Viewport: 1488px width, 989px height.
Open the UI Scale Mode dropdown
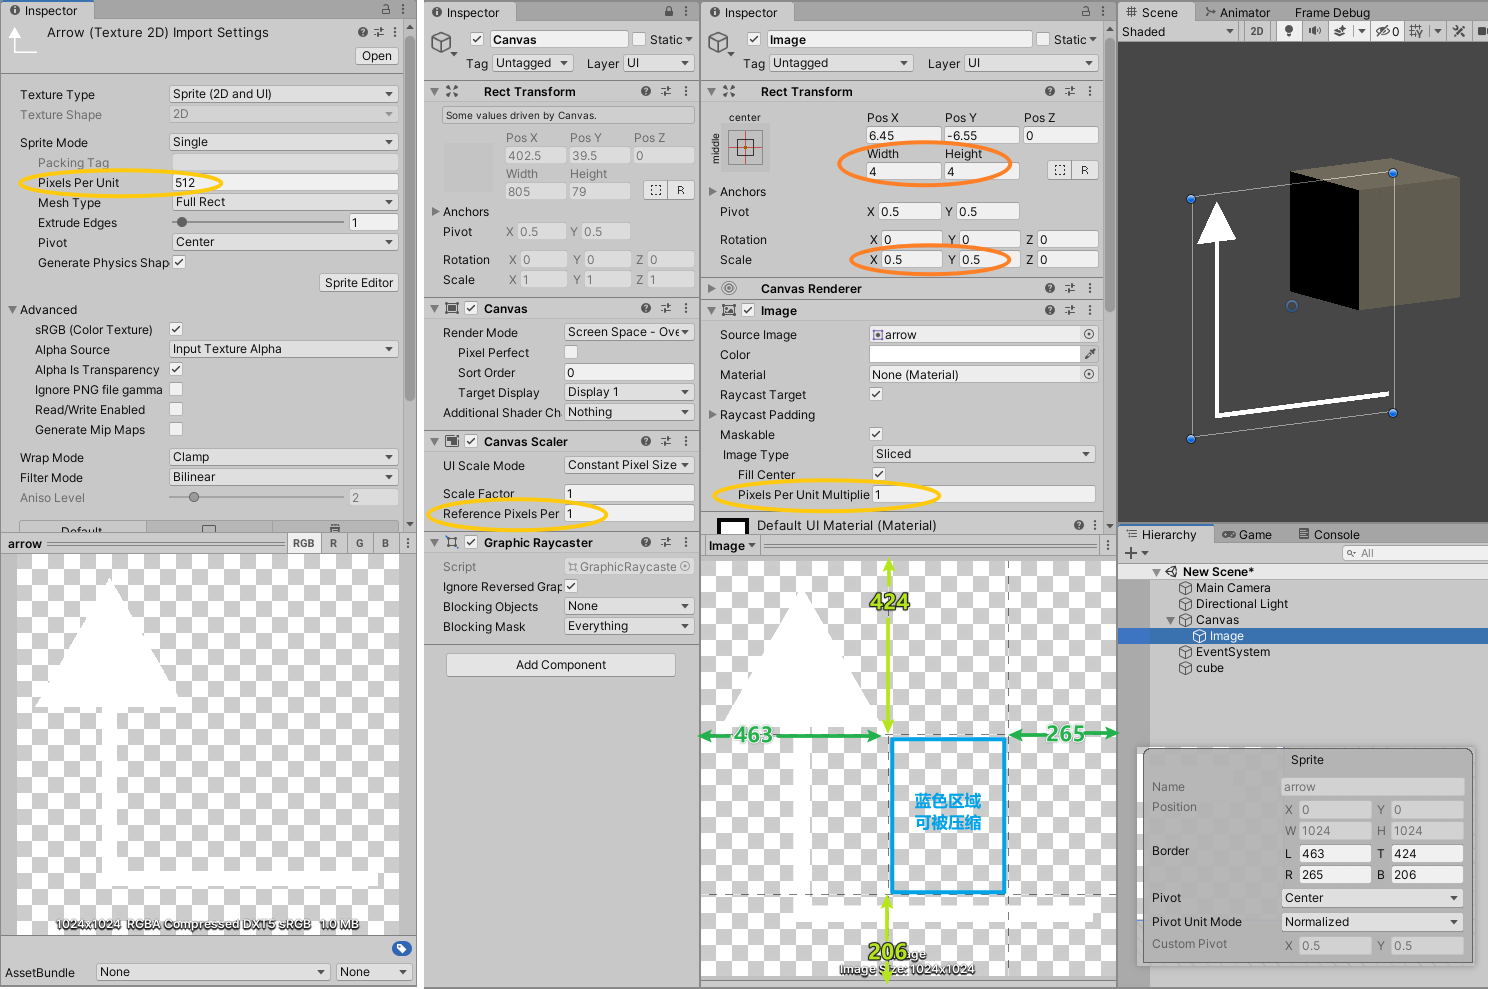click(629, 465)
